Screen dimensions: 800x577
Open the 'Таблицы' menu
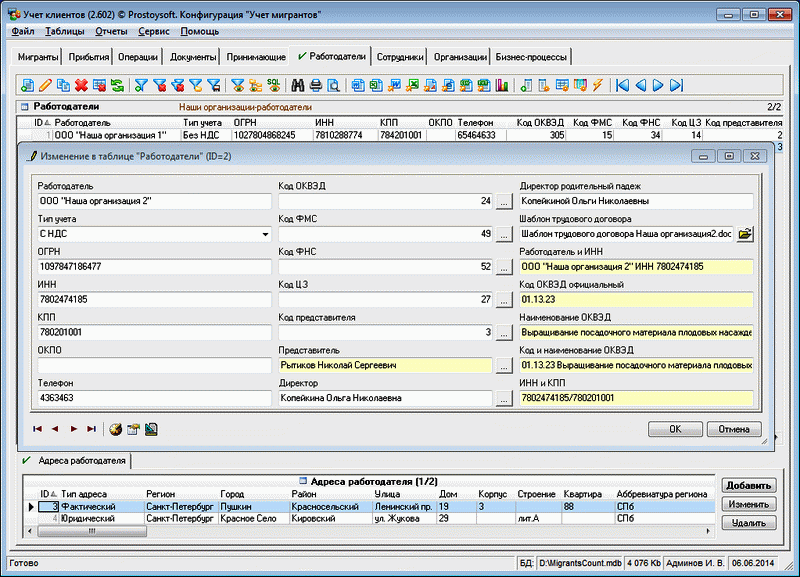coord(65,32)
